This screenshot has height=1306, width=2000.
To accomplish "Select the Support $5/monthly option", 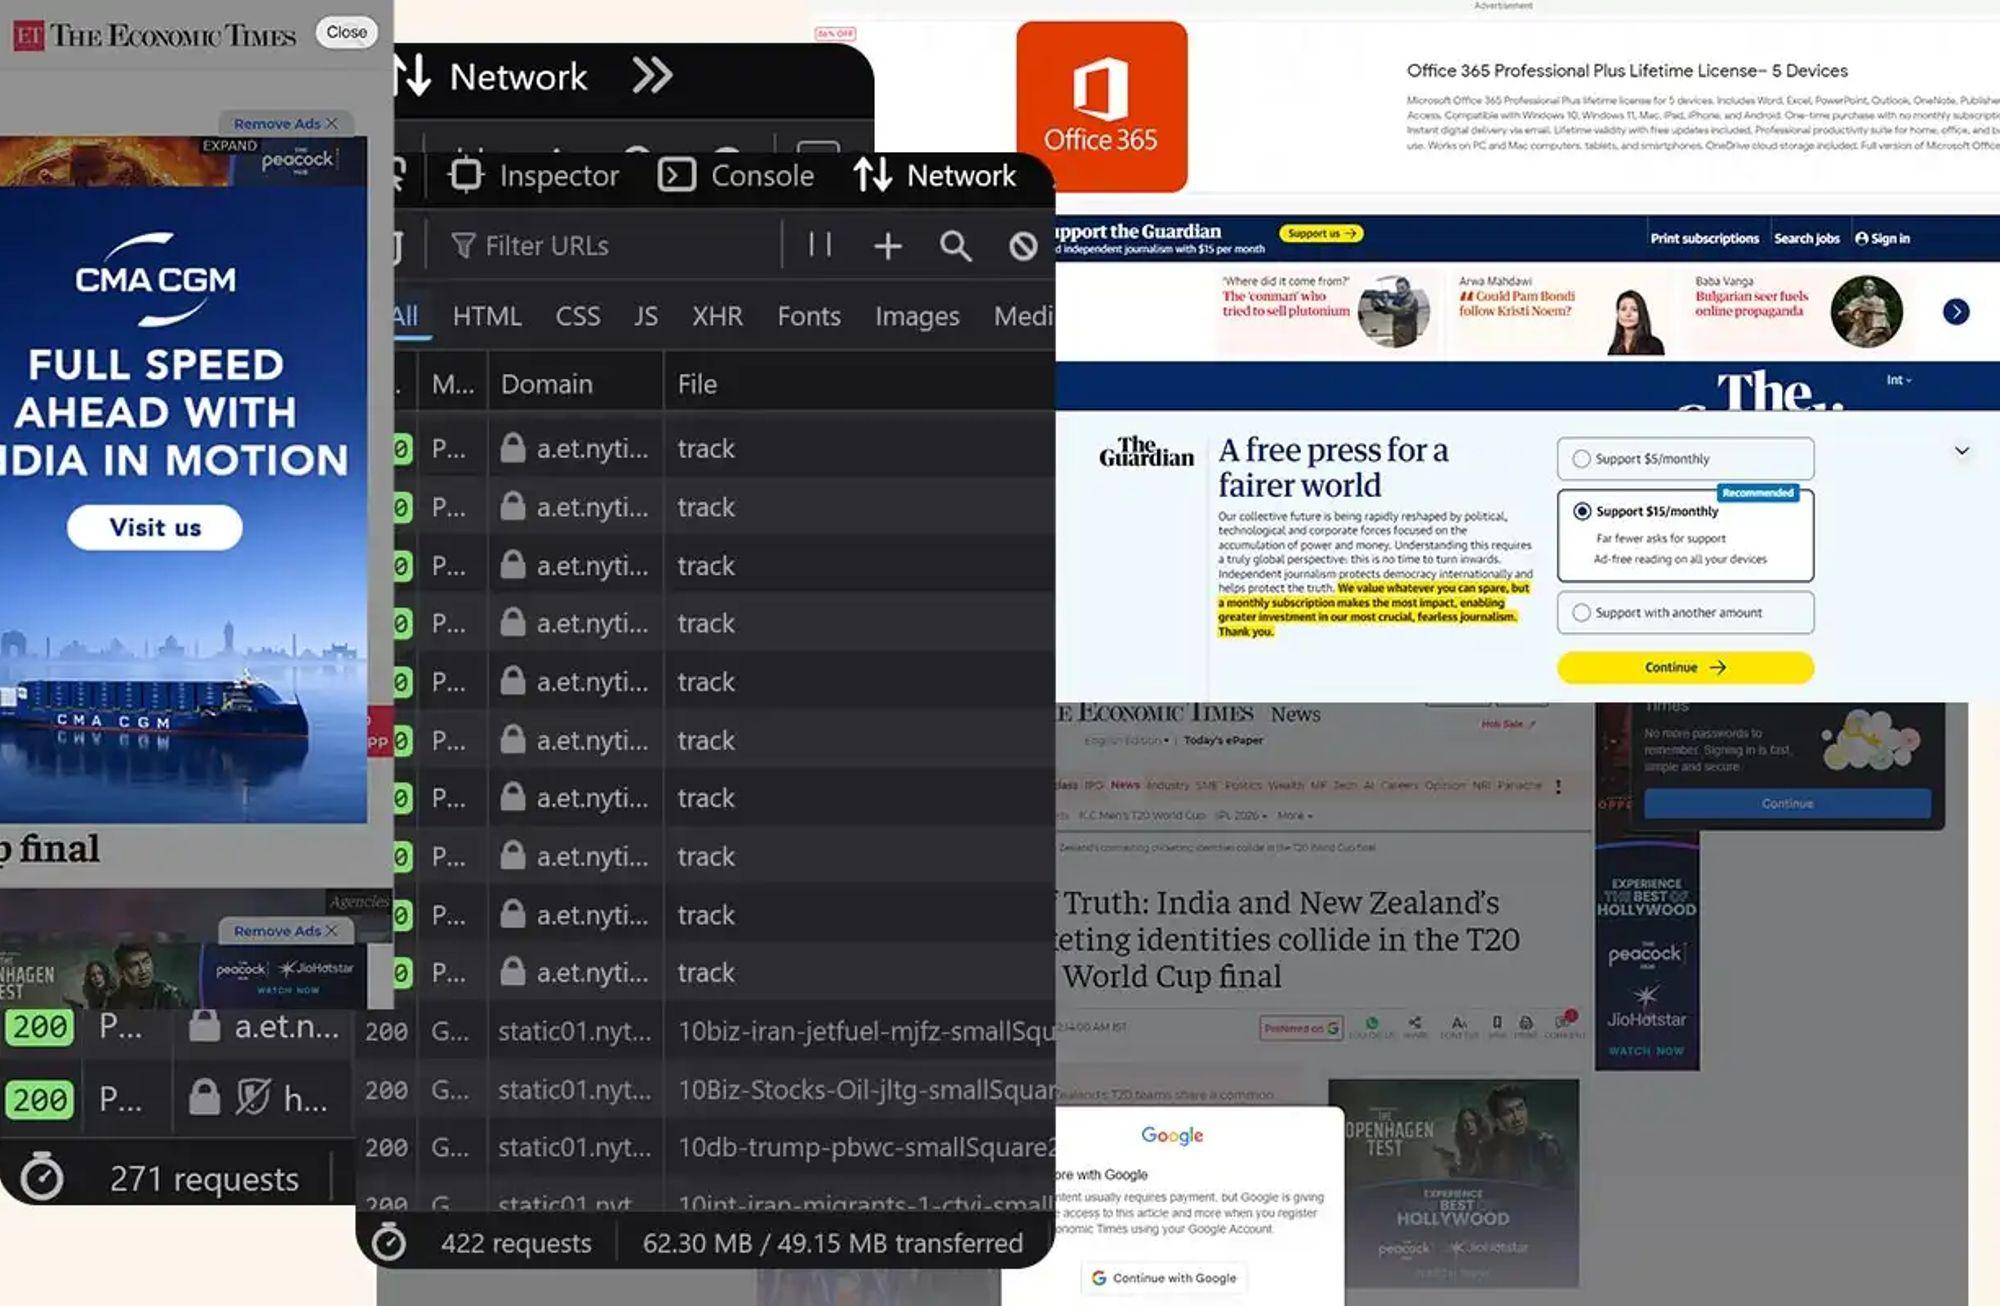I will click(1685, 459).
